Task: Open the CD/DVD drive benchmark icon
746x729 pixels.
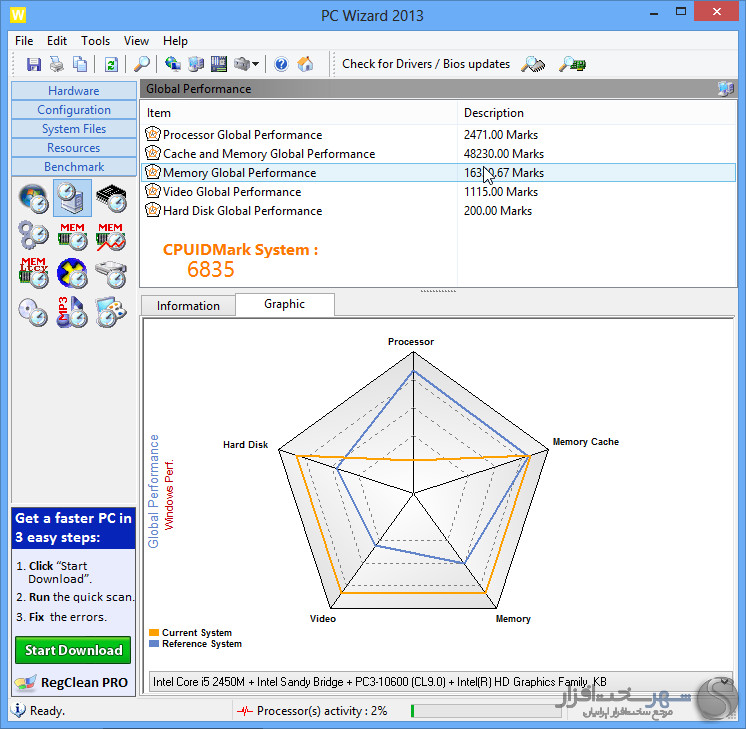Action: (x=34, y=312)
